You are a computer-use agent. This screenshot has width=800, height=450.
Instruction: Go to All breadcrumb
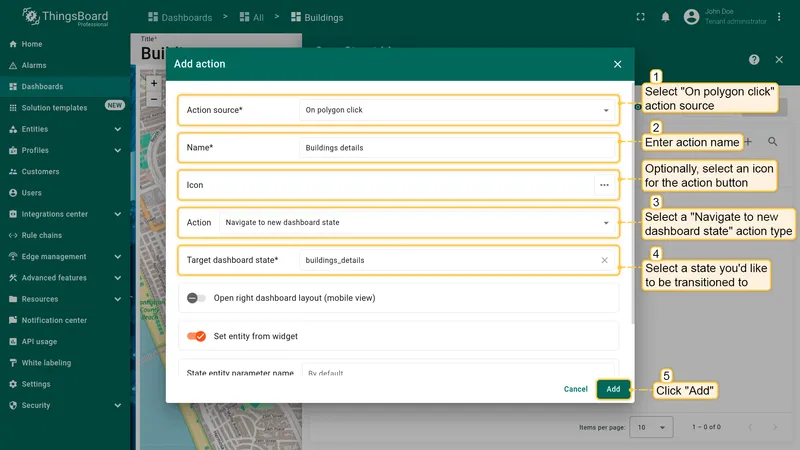point(252,17)
